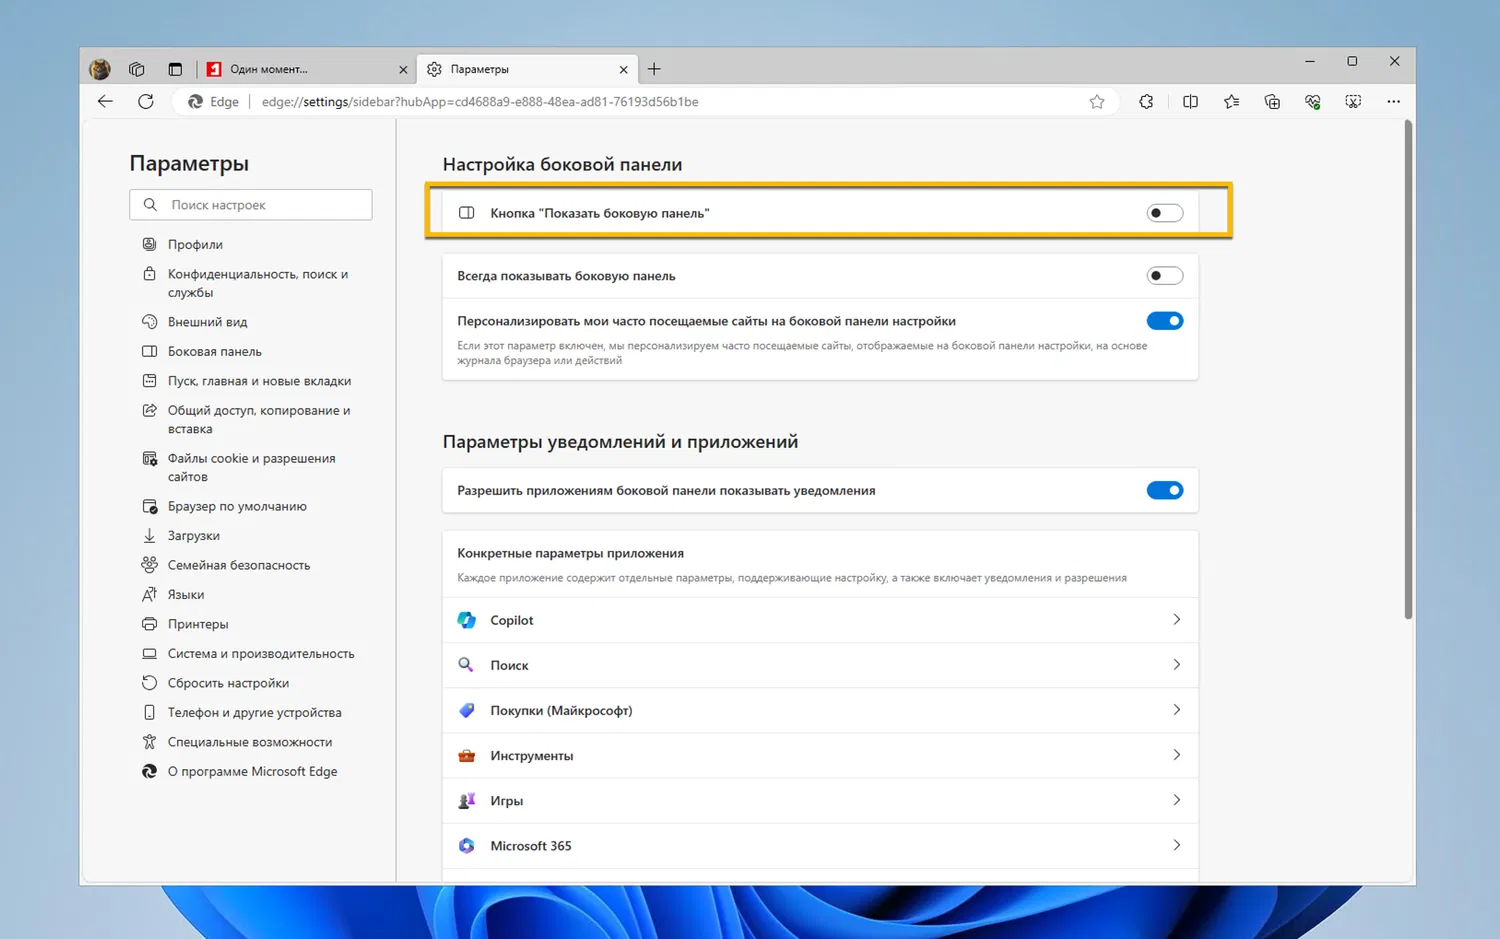Open Общий доступ, копирование и вставка
Viewport: 1500px width, 939px height.
click(258, 419)
